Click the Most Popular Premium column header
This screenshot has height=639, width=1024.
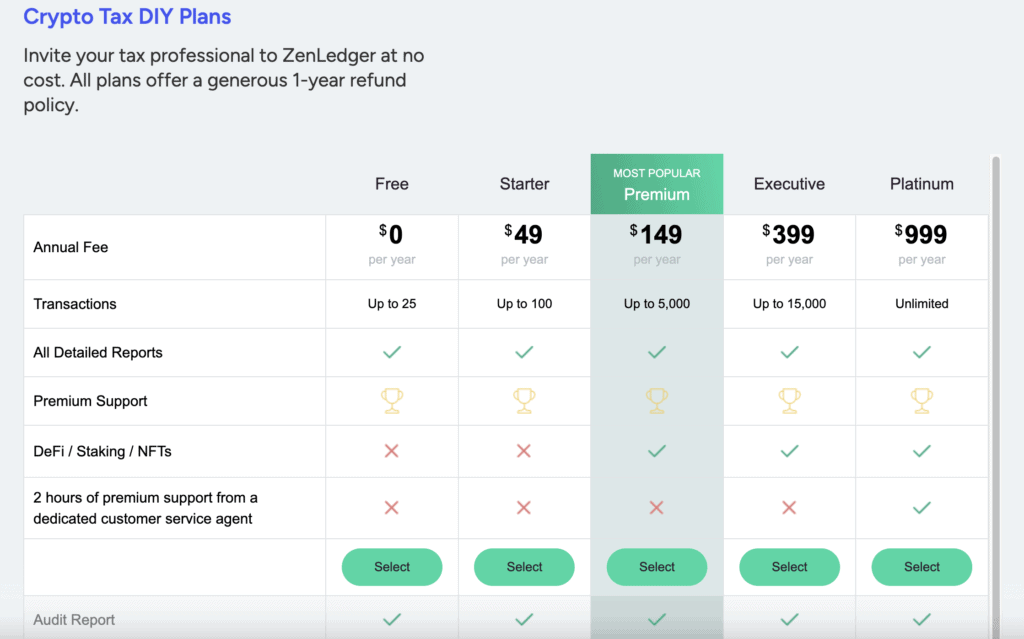[656, 184]
